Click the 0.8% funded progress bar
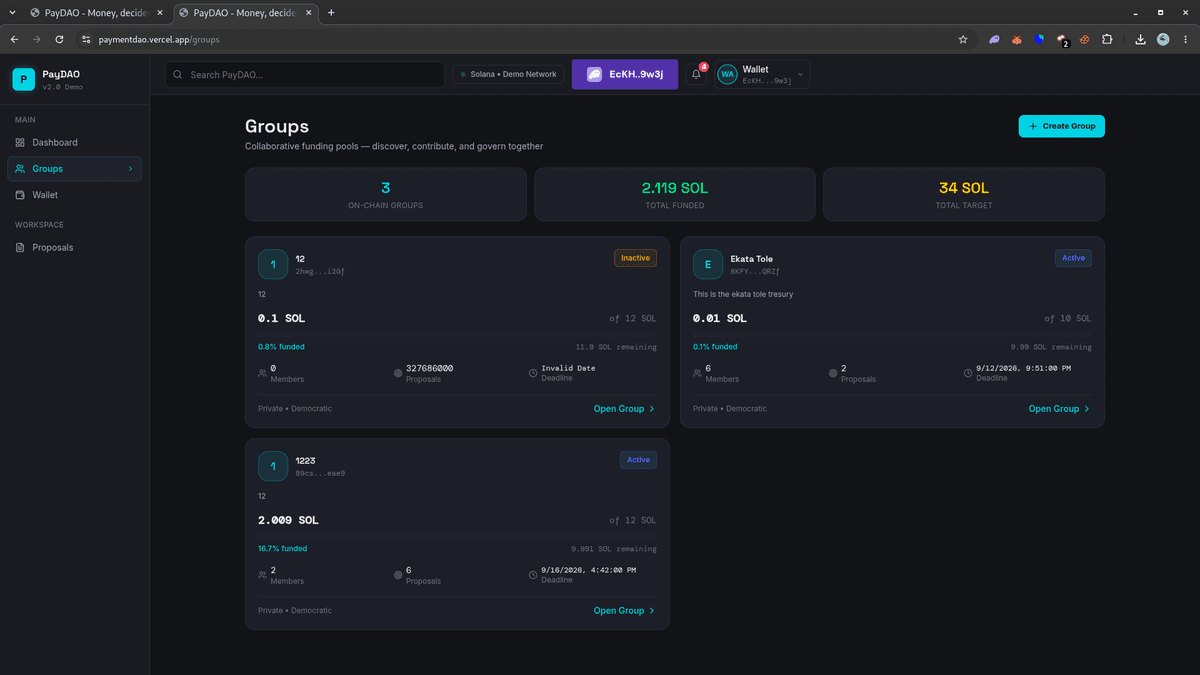 pos(457,334)
